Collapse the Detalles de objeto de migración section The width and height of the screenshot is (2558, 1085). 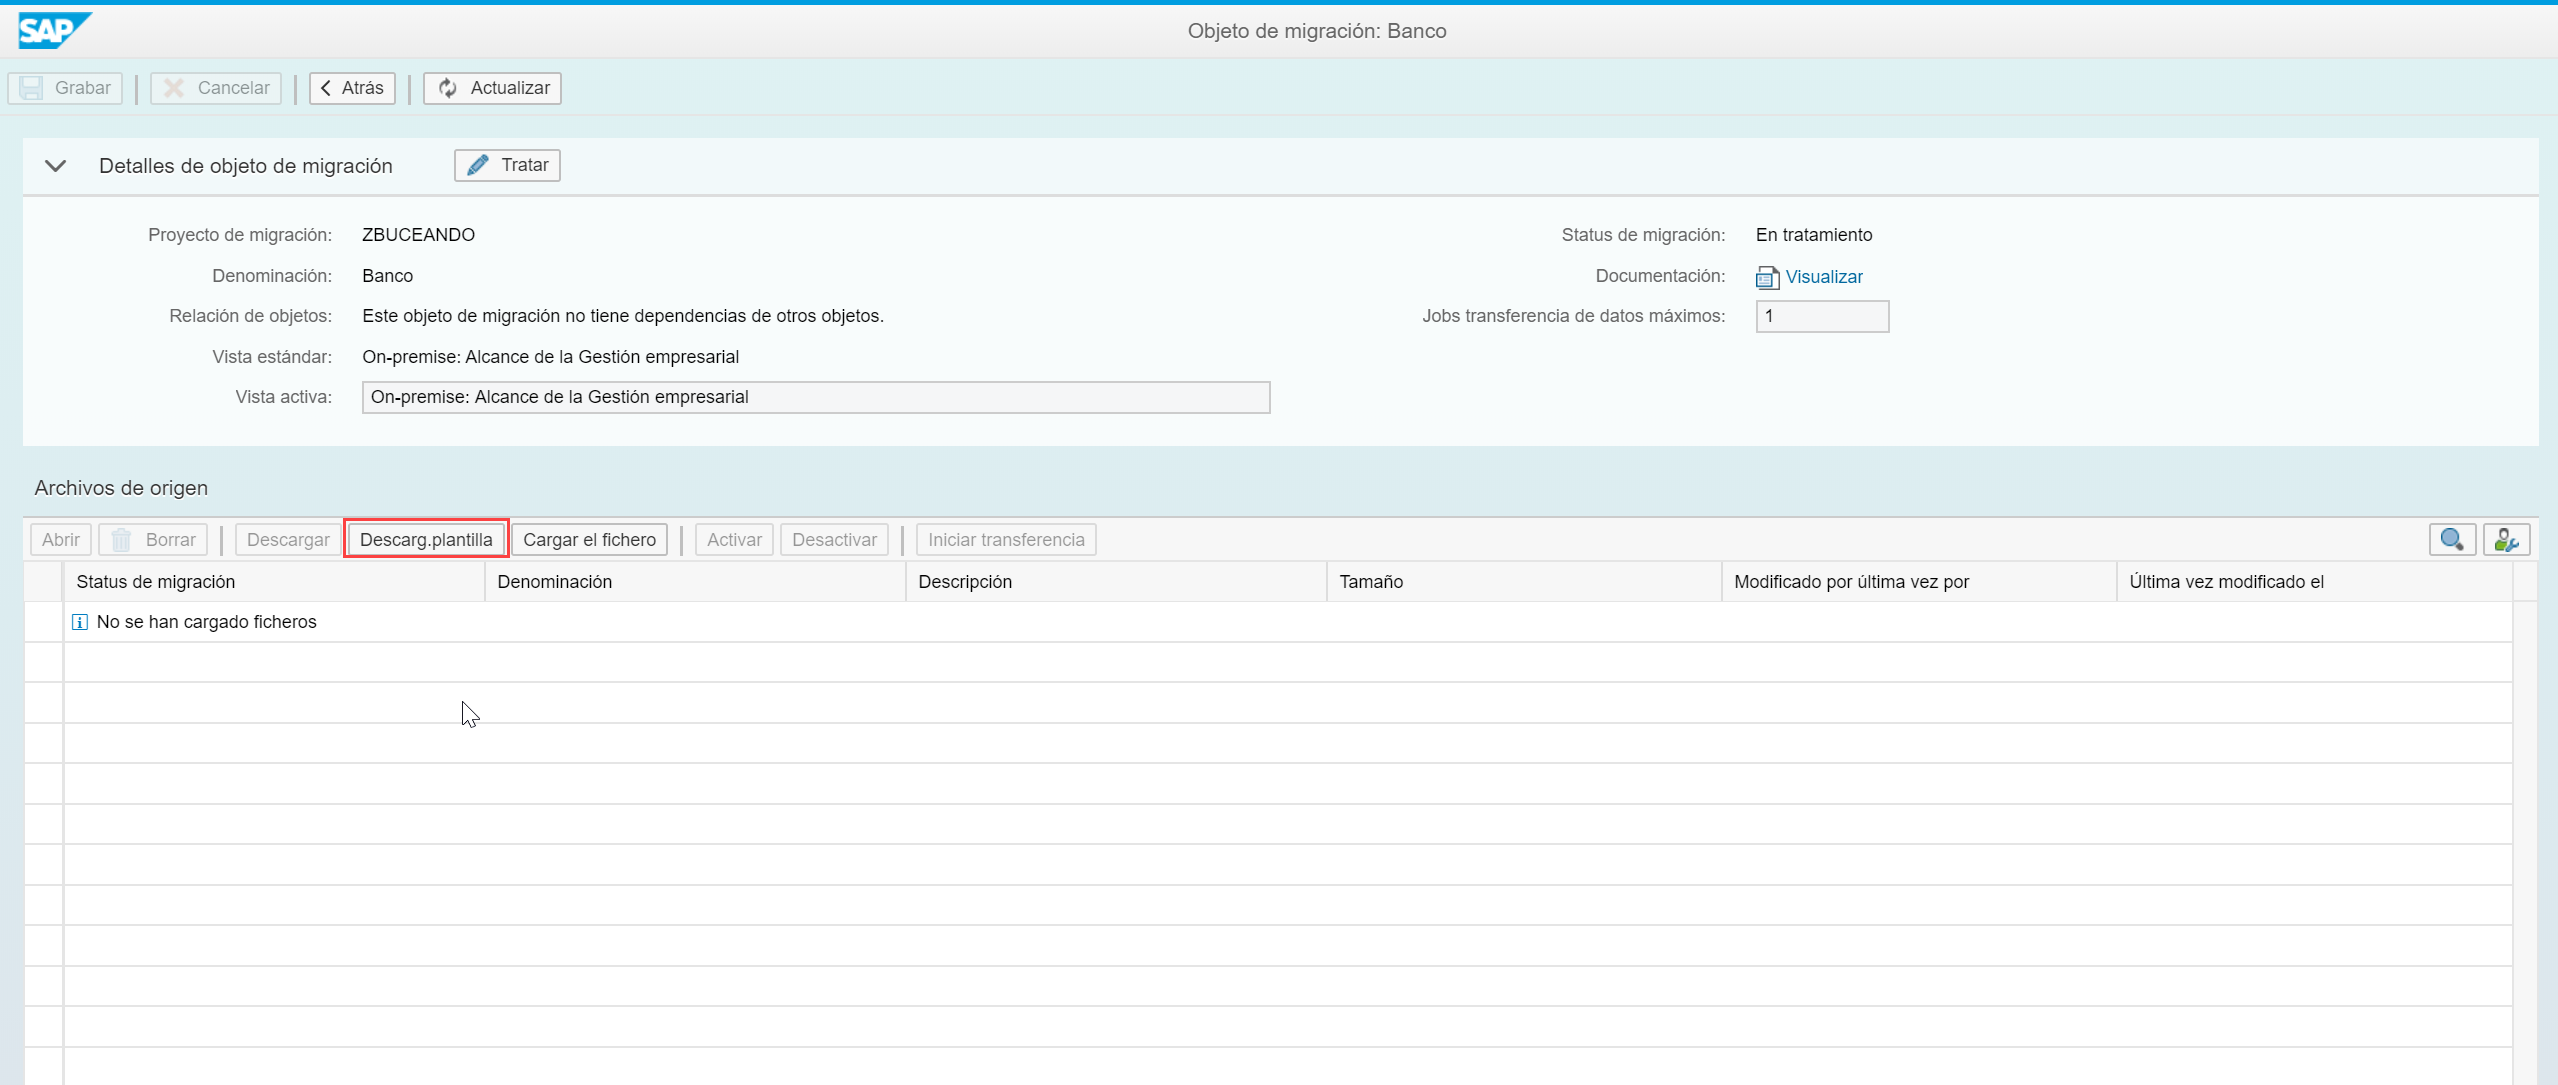[x=56, y=166]
